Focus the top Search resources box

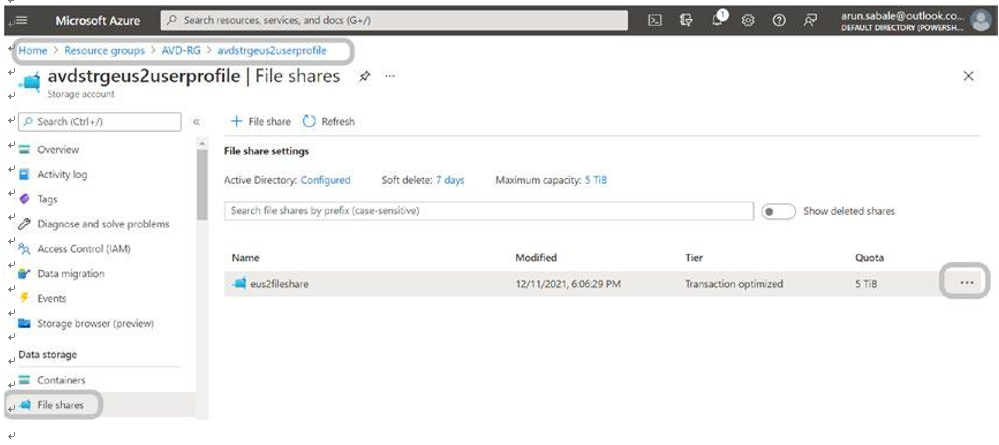394,20
